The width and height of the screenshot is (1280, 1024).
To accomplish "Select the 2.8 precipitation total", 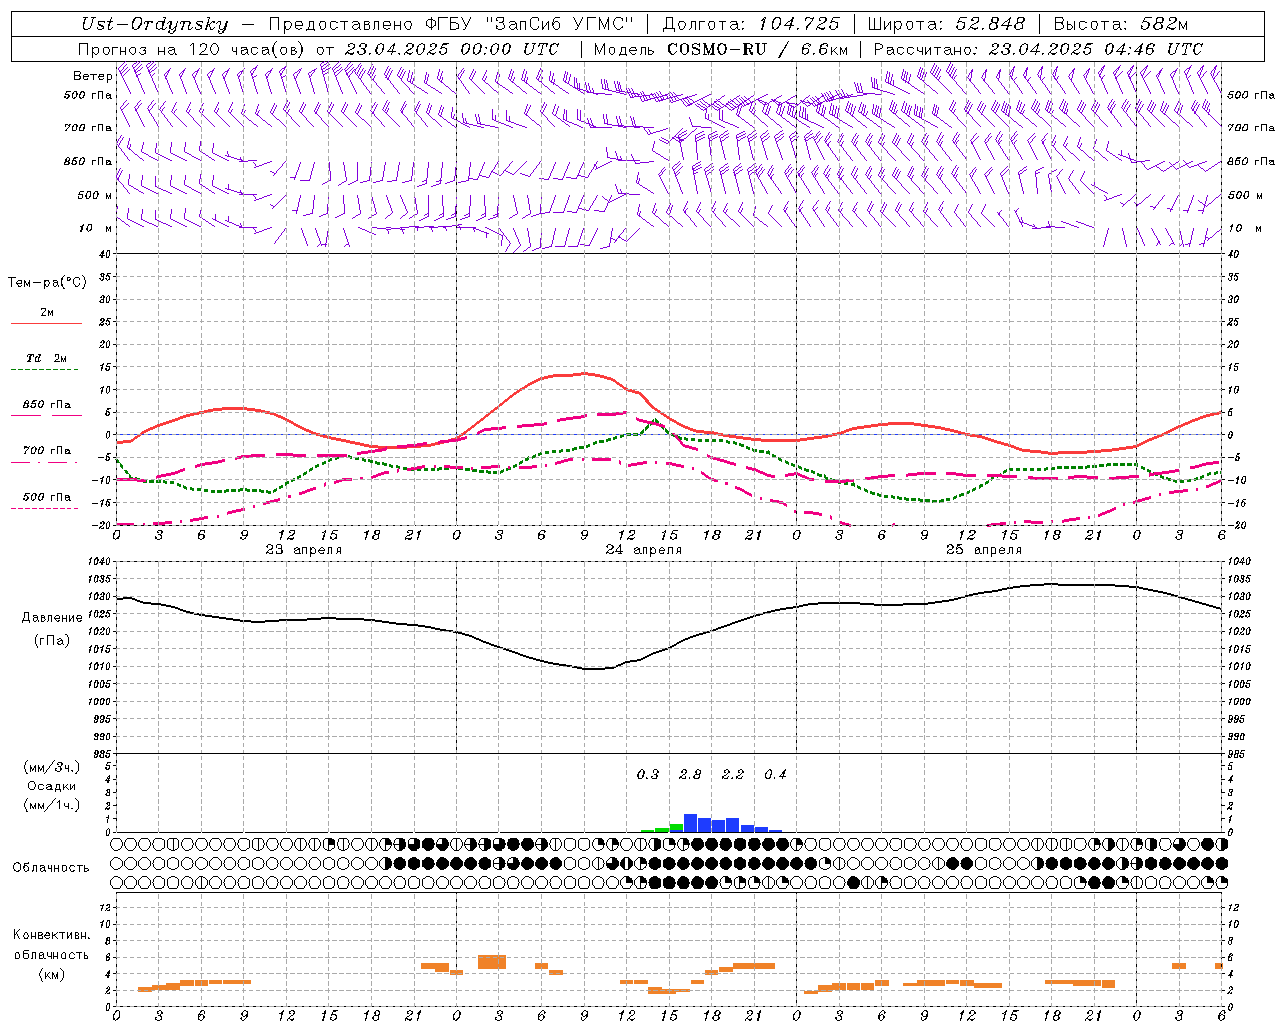I will tap(690, 774).
